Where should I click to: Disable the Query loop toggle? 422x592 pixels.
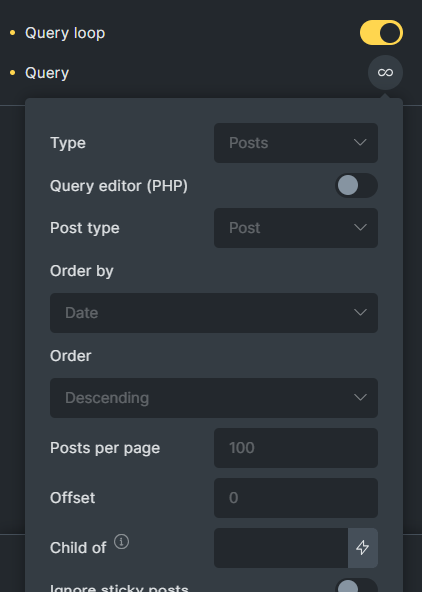tap(381, 32)
